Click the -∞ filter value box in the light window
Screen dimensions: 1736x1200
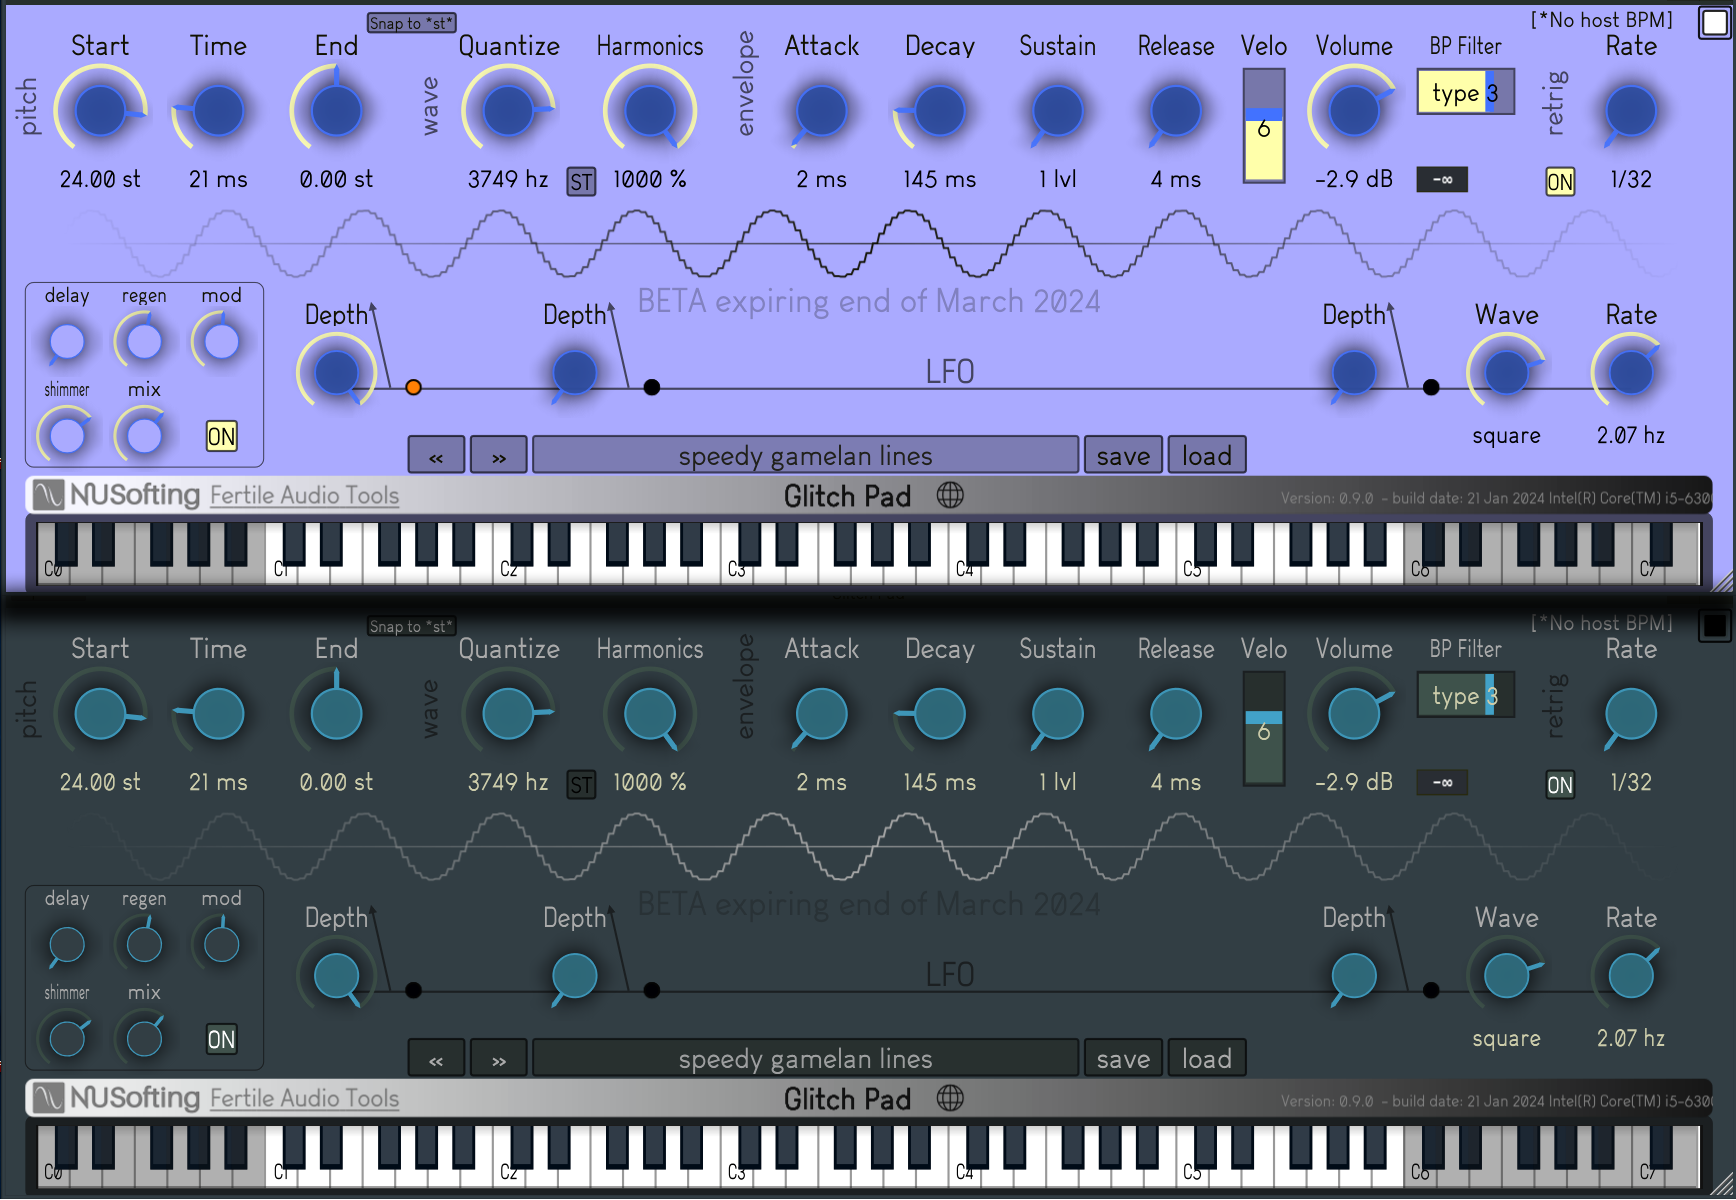(x=1442, y=180)
